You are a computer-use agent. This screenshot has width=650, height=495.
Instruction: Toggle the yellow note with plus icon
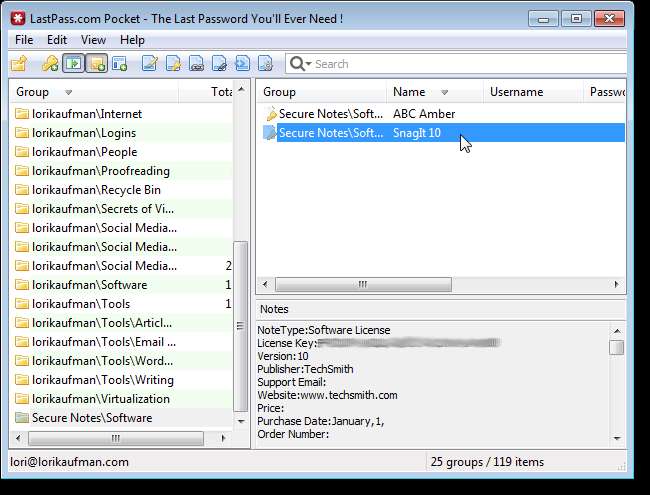97,64
